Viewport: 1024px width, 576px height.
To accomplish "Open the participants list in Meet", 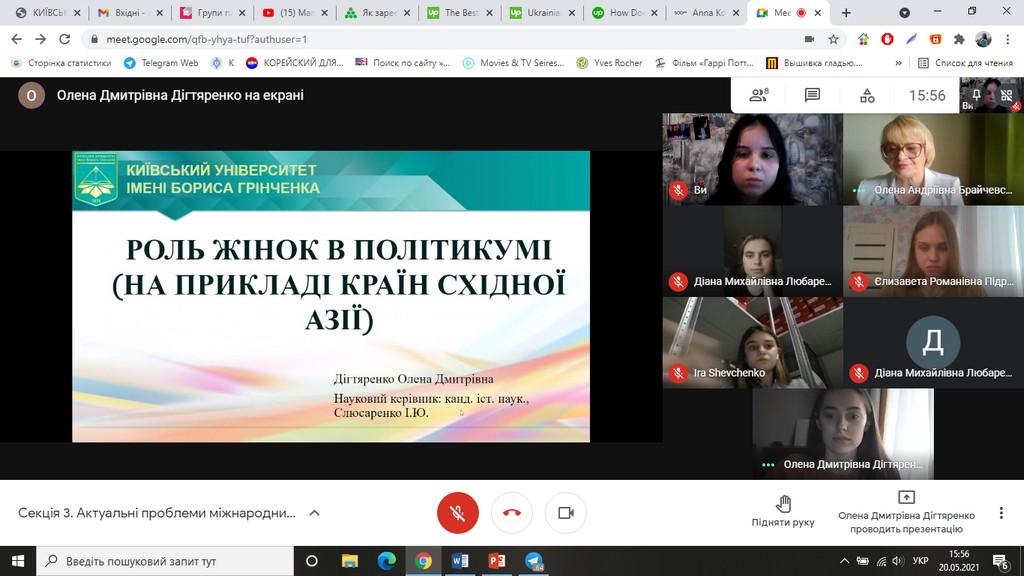I will point(759,96).
